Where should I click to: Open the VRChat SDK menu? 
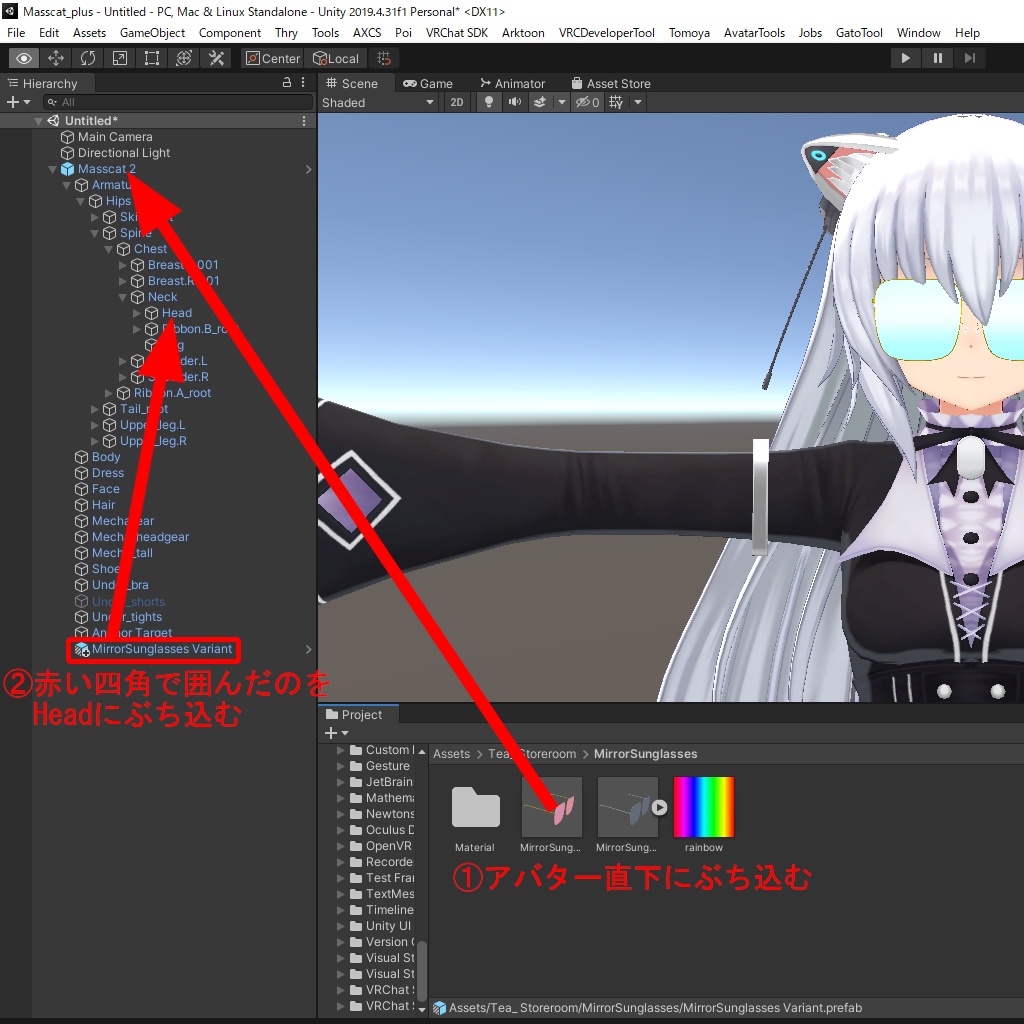pos(456,33)
